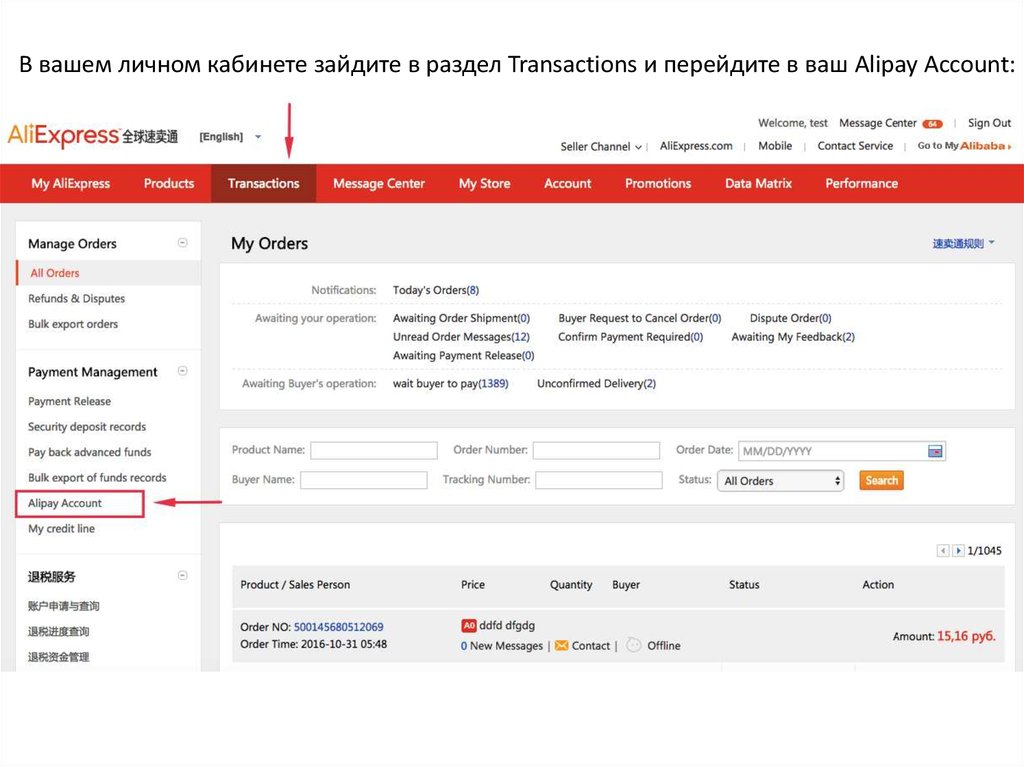Screen dimensions: 1024x767
Task: Click the Product Name input field
Action: click(x=373, y=451)
